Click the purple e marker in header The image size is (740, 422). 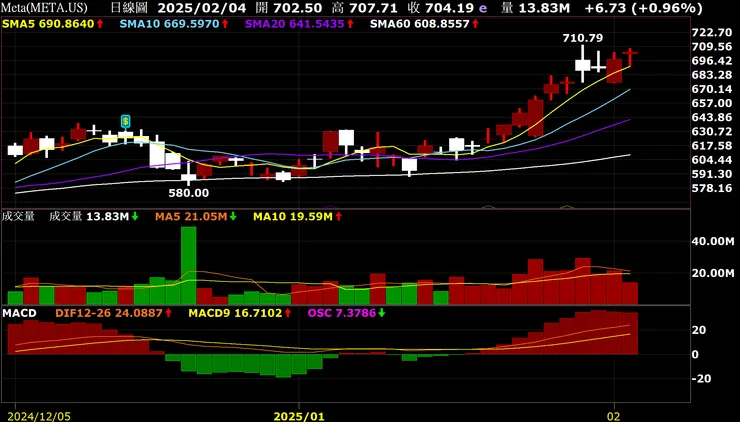[x=482, y=8]
